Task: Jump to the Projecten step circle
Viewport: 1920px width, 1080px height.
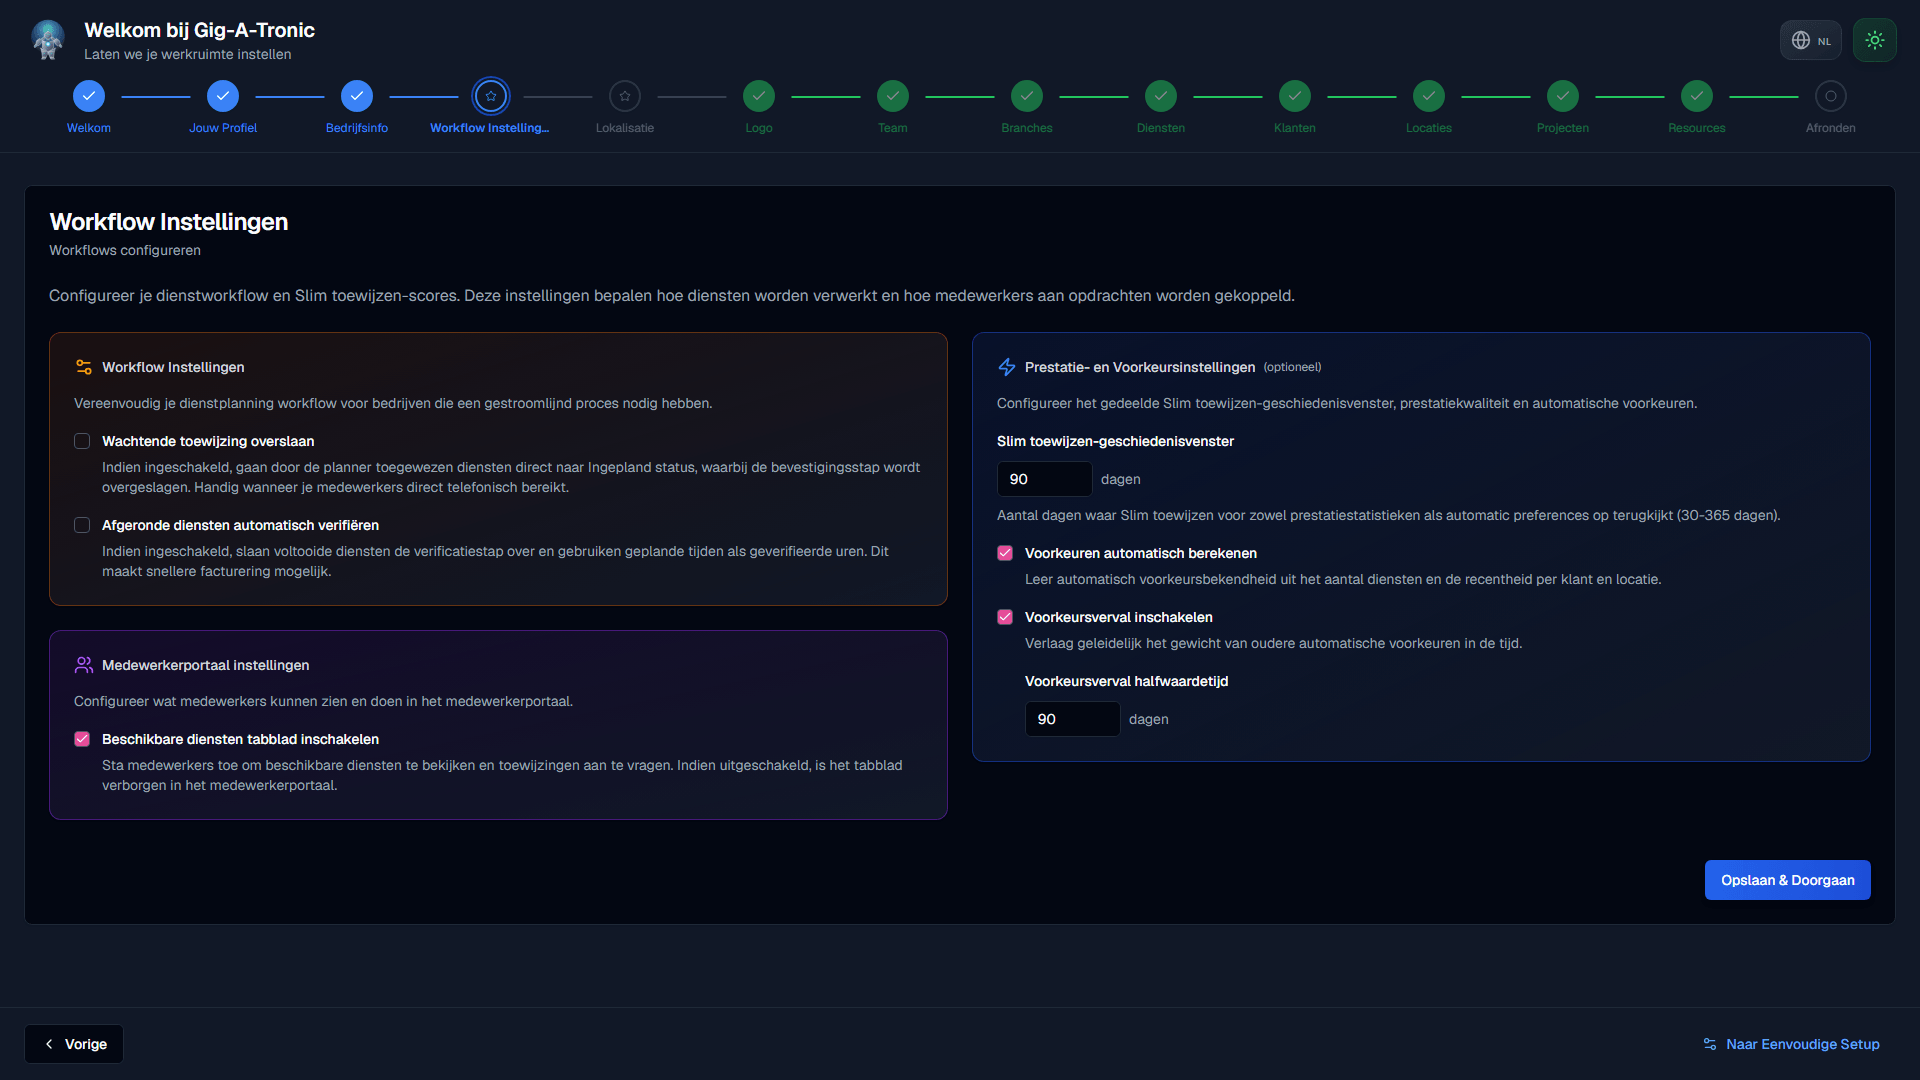Action: 1563,96
